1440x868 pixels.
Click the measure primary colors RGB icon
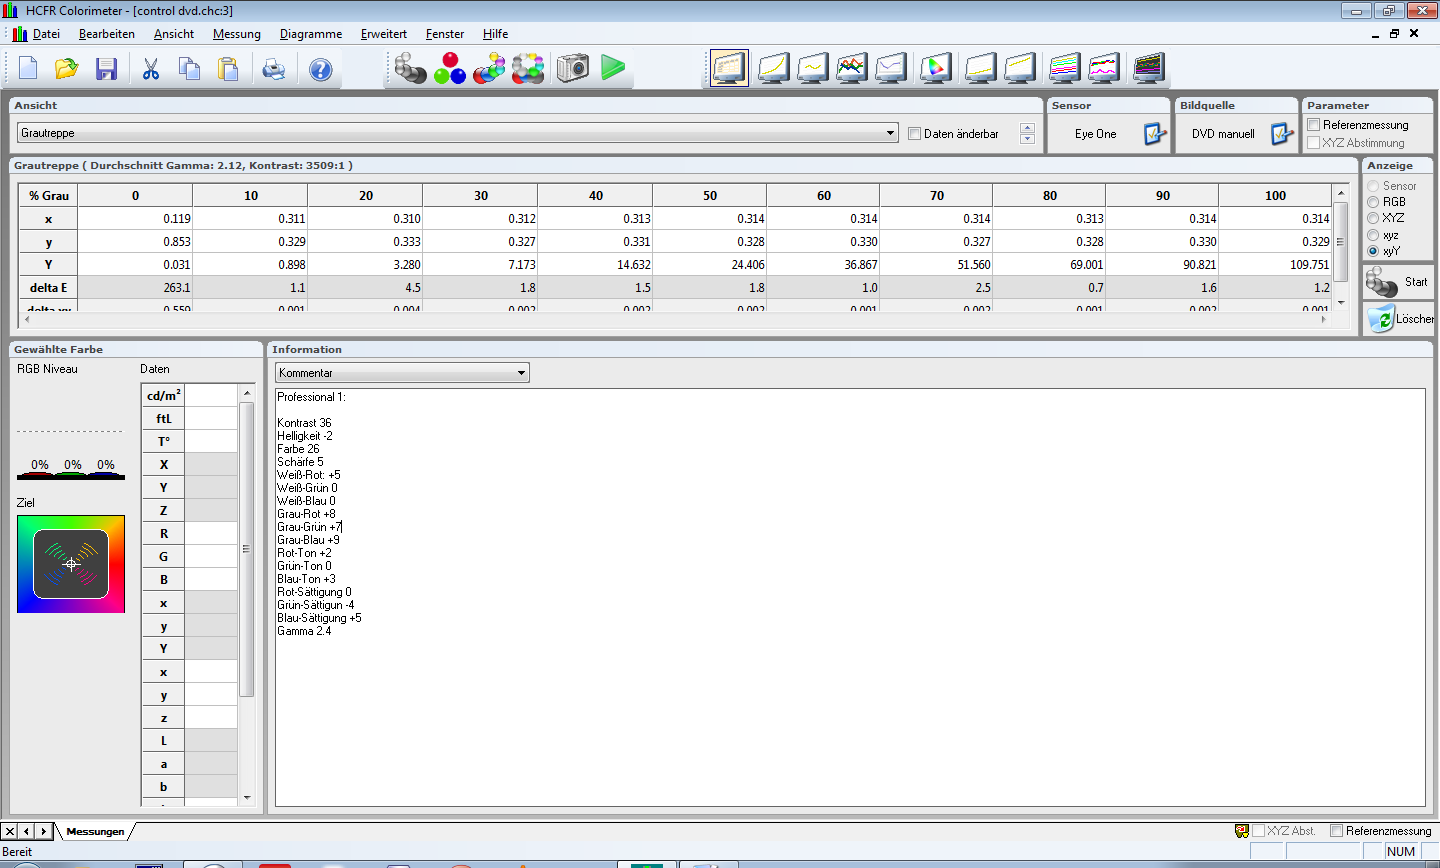[x=450, y=68]
